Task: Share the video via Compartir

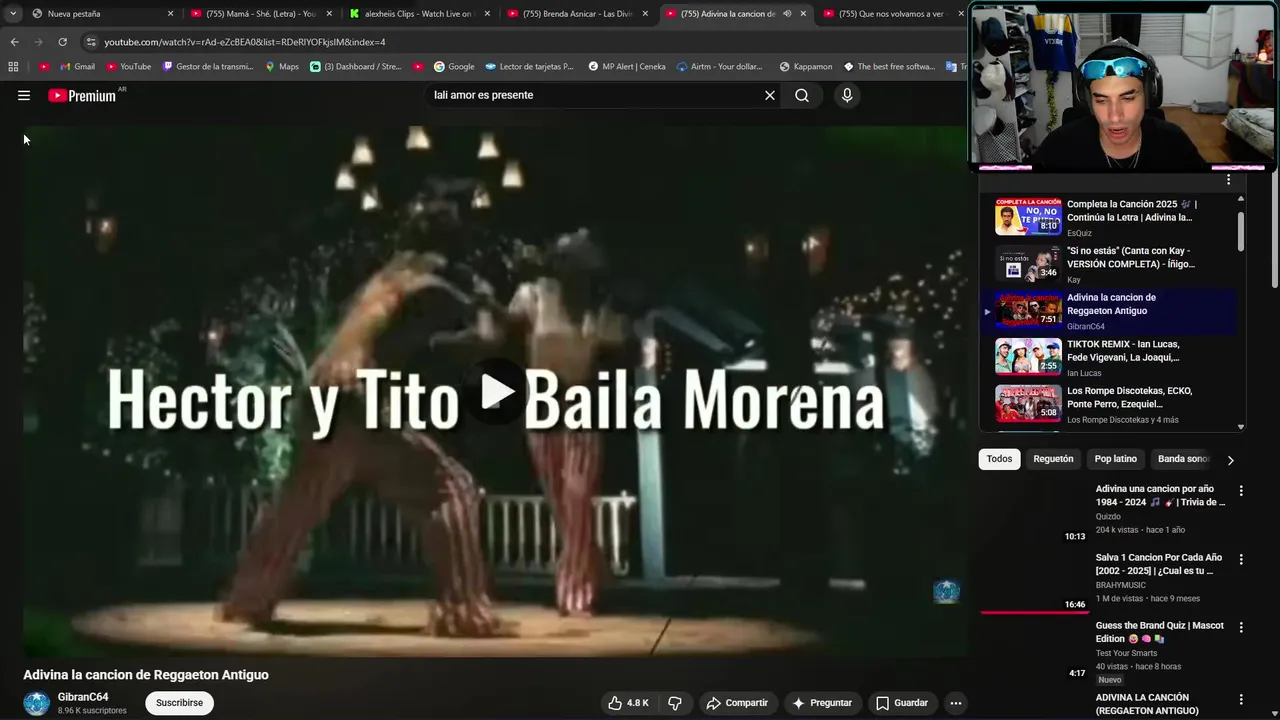Action: [737, 703]
